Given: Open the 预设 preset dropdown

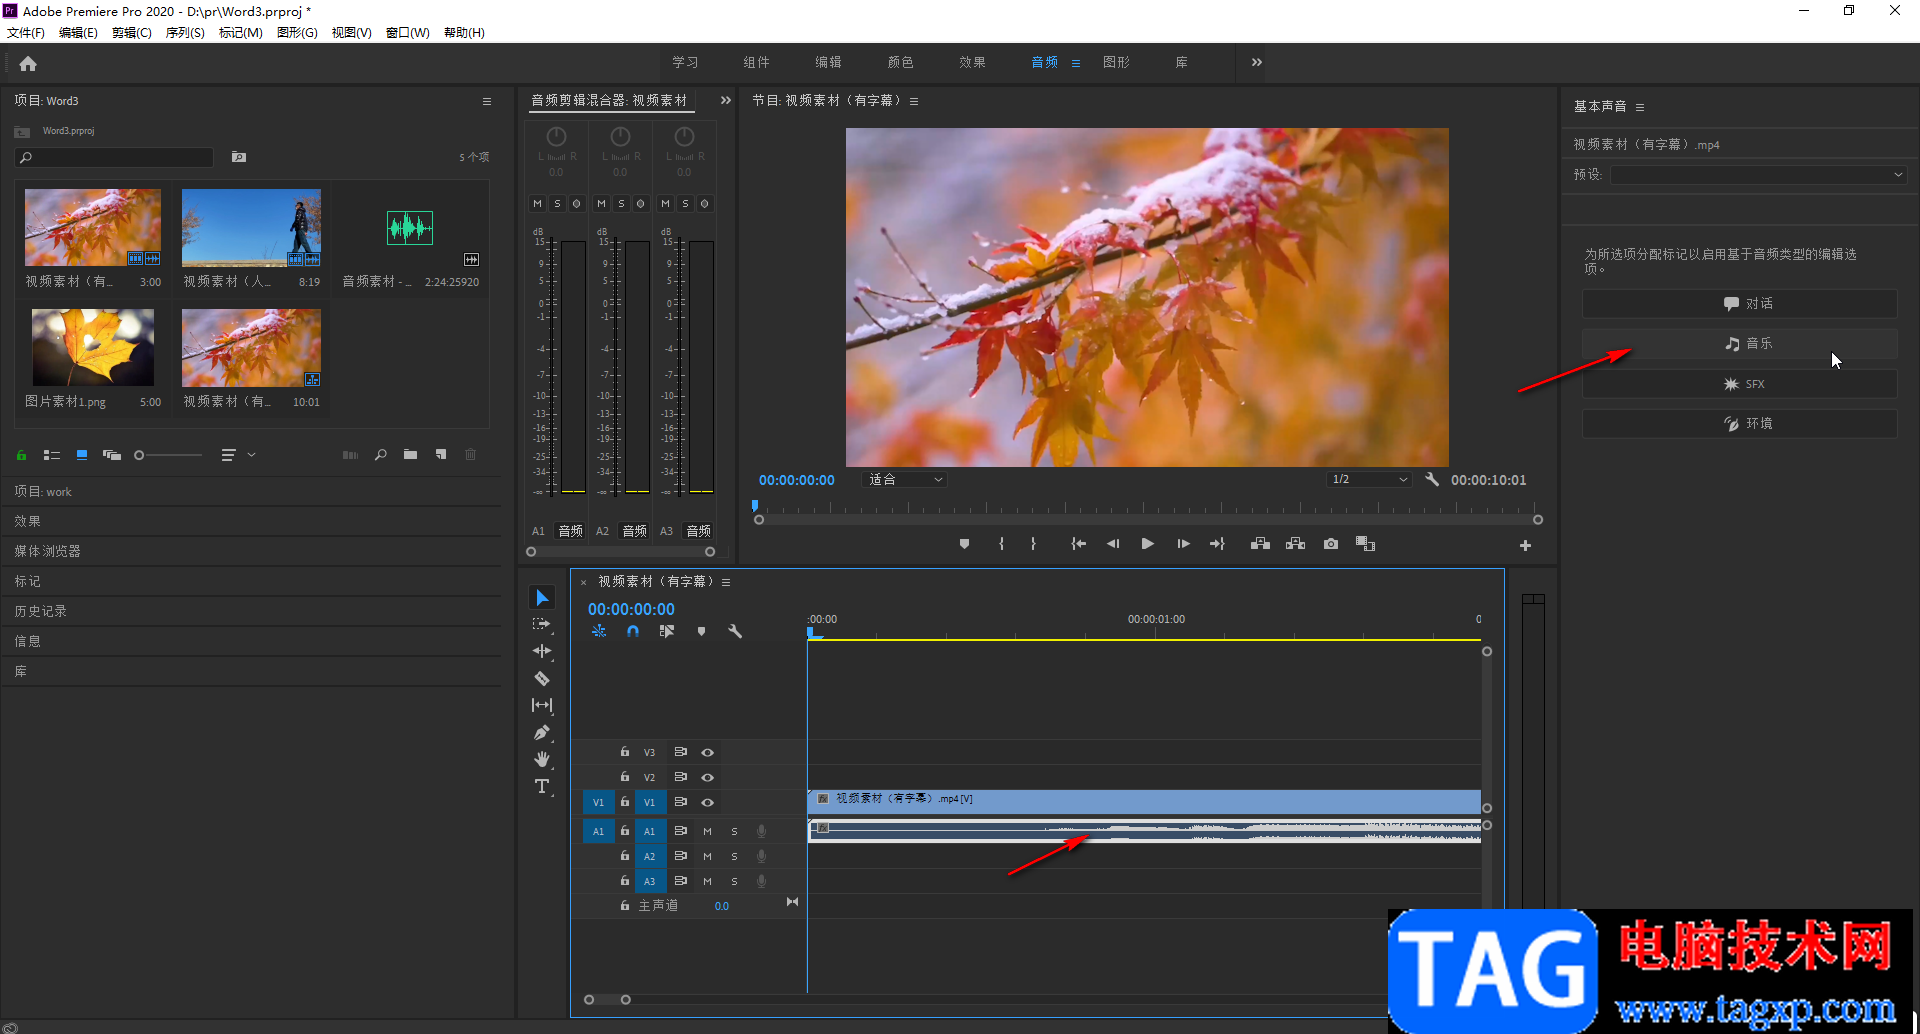Looking at the screenshot, I should coord(1758,175).
